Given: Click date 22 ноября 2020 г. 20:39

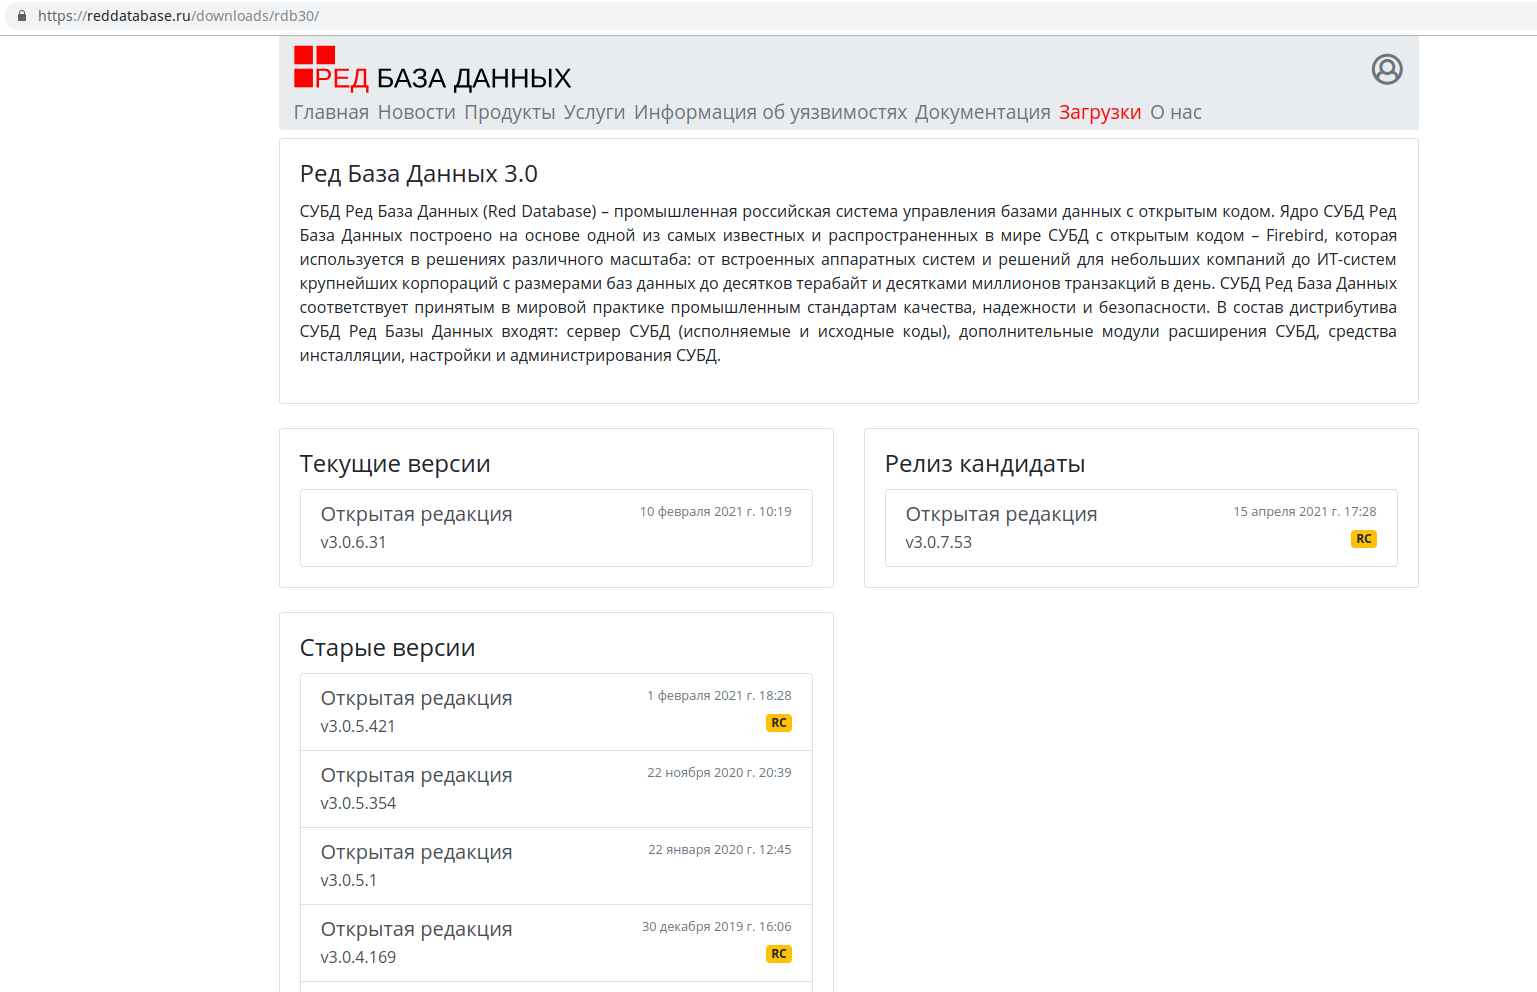Looking at the screenshot, I should [719, 773].
